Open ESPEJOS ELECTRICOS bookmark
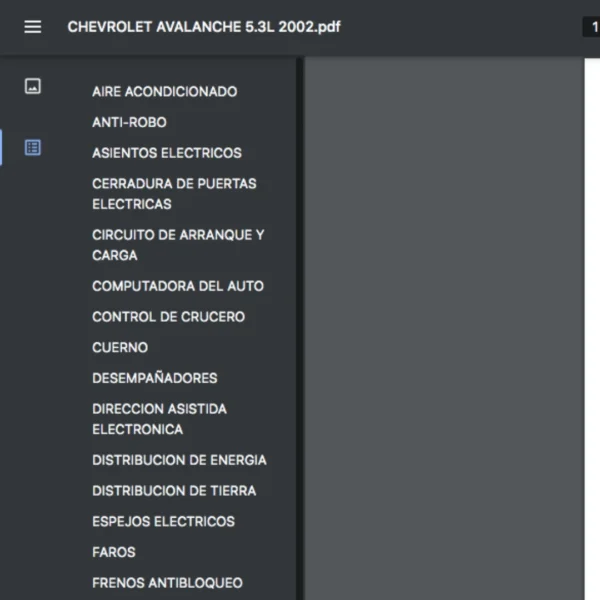 pos(163,522)
